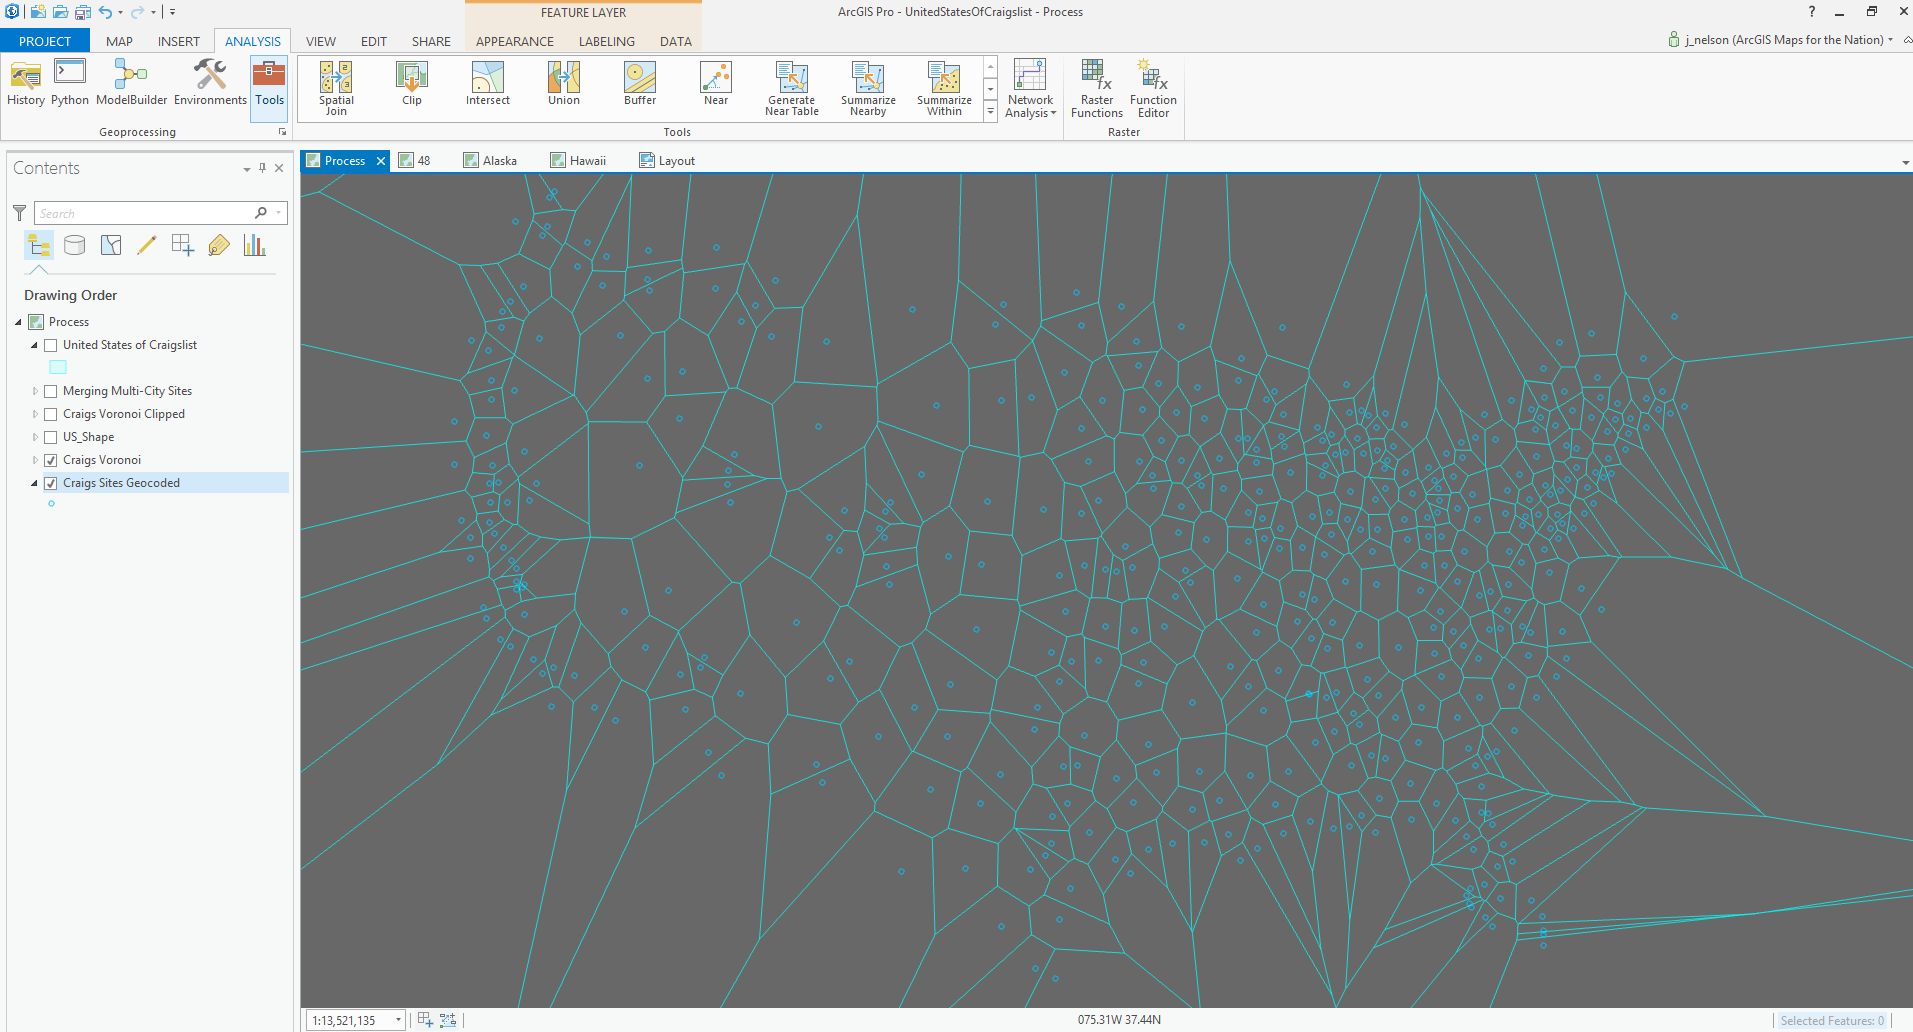Switch Contents to List By Labeling
The image size is (1913, 1032).
click(x=219, y=245)
